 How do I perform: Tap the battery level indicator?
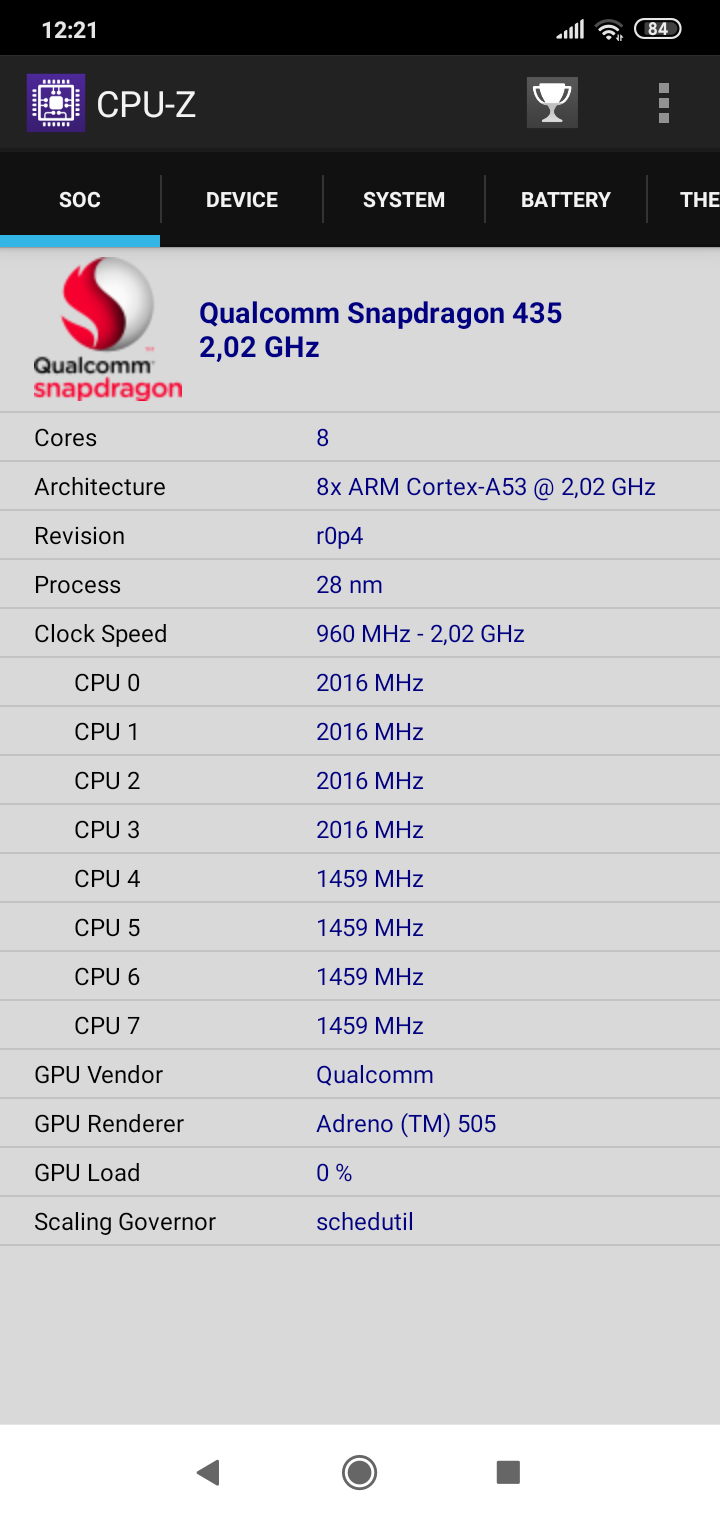[657, 30]
